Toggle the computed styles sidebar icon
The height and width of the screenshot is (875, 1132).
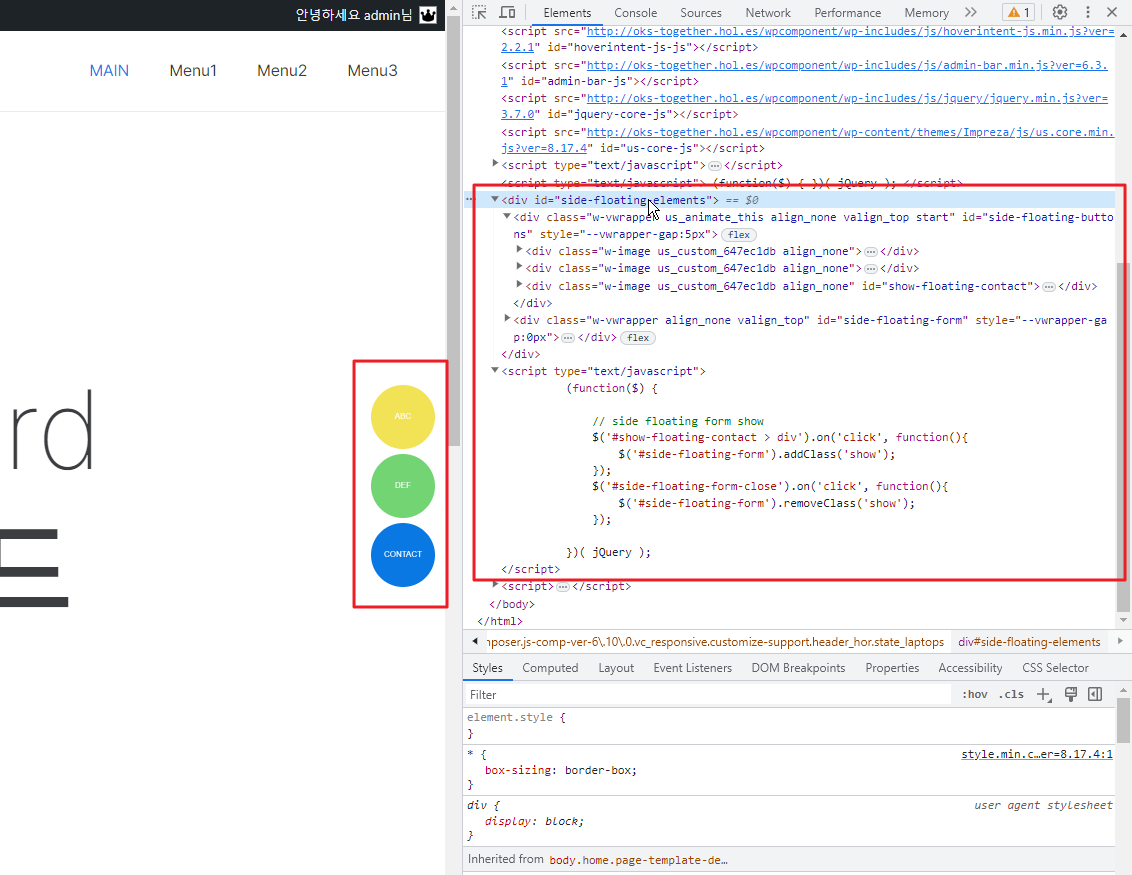pos(1095,695)
